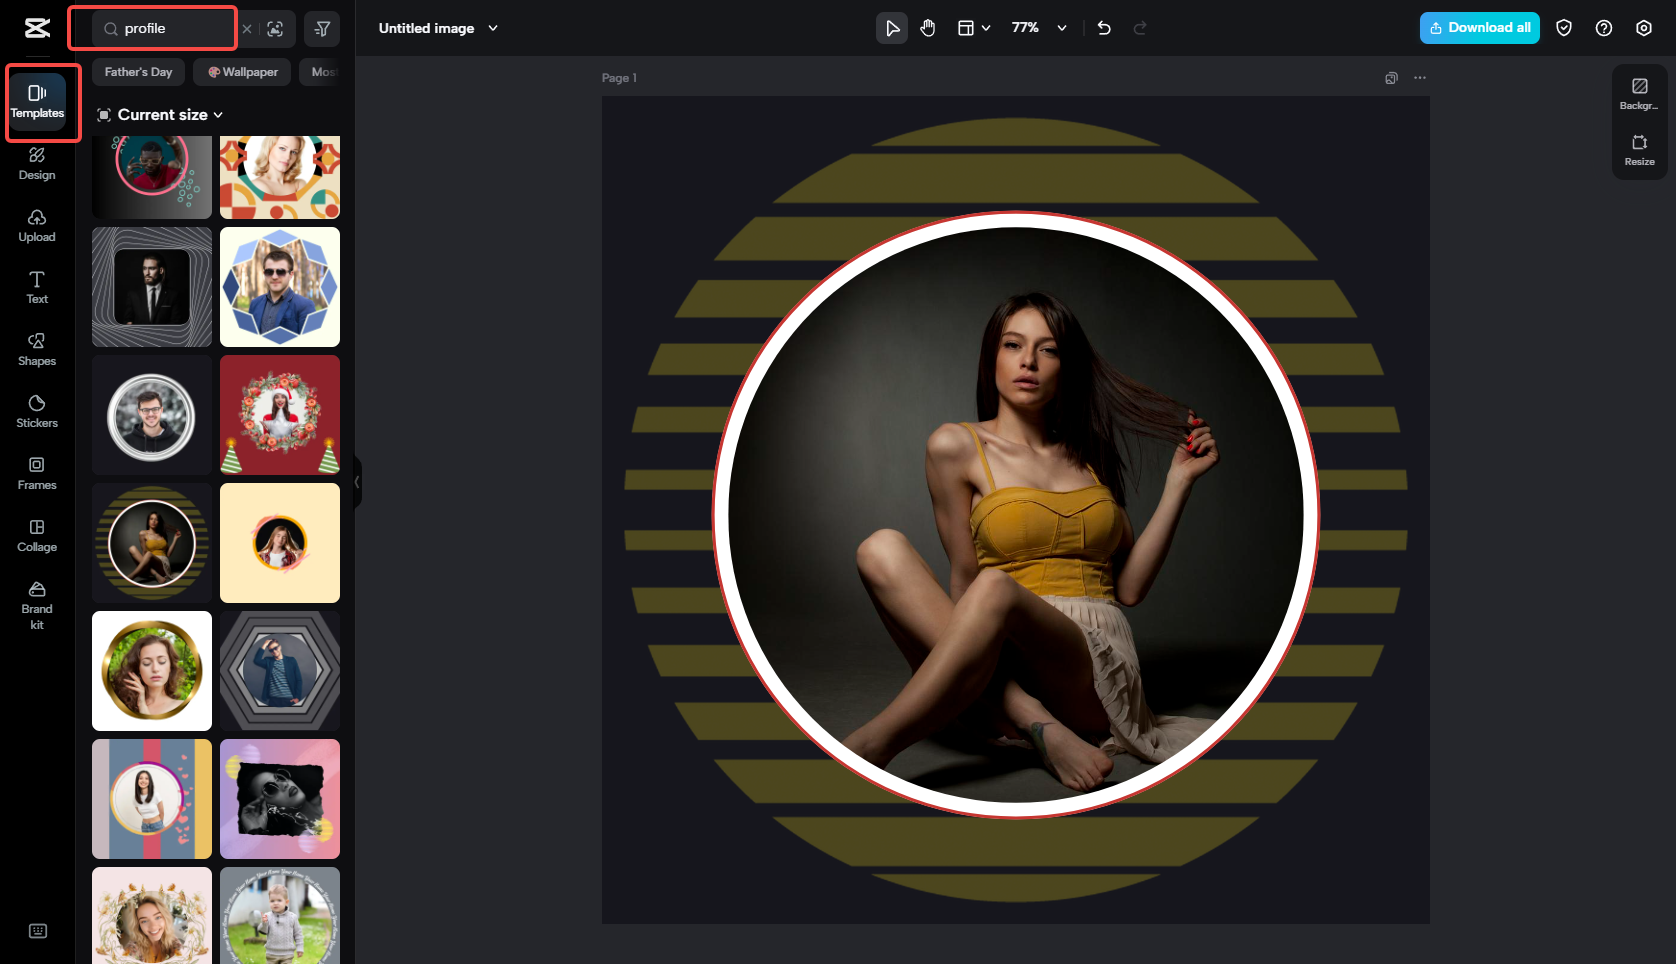Open the template search filters
This screenshot has height=964, width=1676.
[x=321, y=29]
